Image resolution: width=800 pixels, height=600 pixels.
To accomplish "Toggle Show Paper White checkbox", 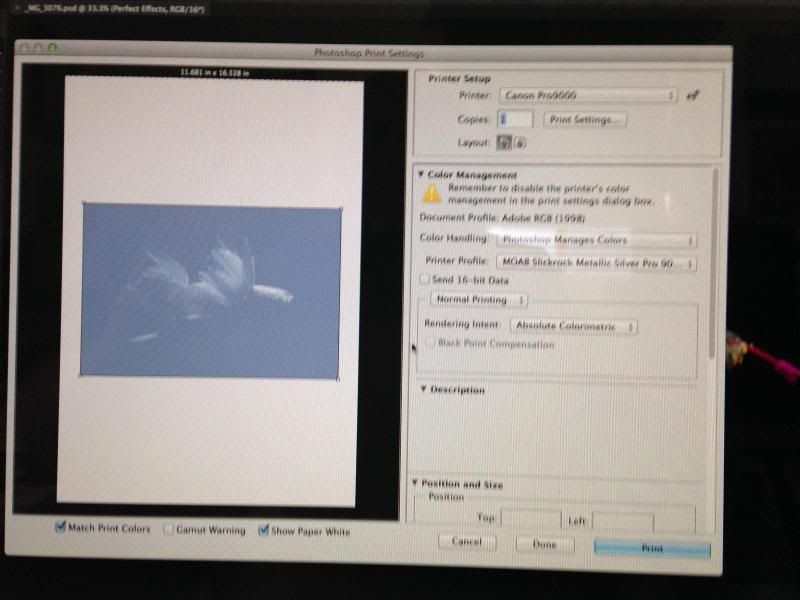I will 264,530.
